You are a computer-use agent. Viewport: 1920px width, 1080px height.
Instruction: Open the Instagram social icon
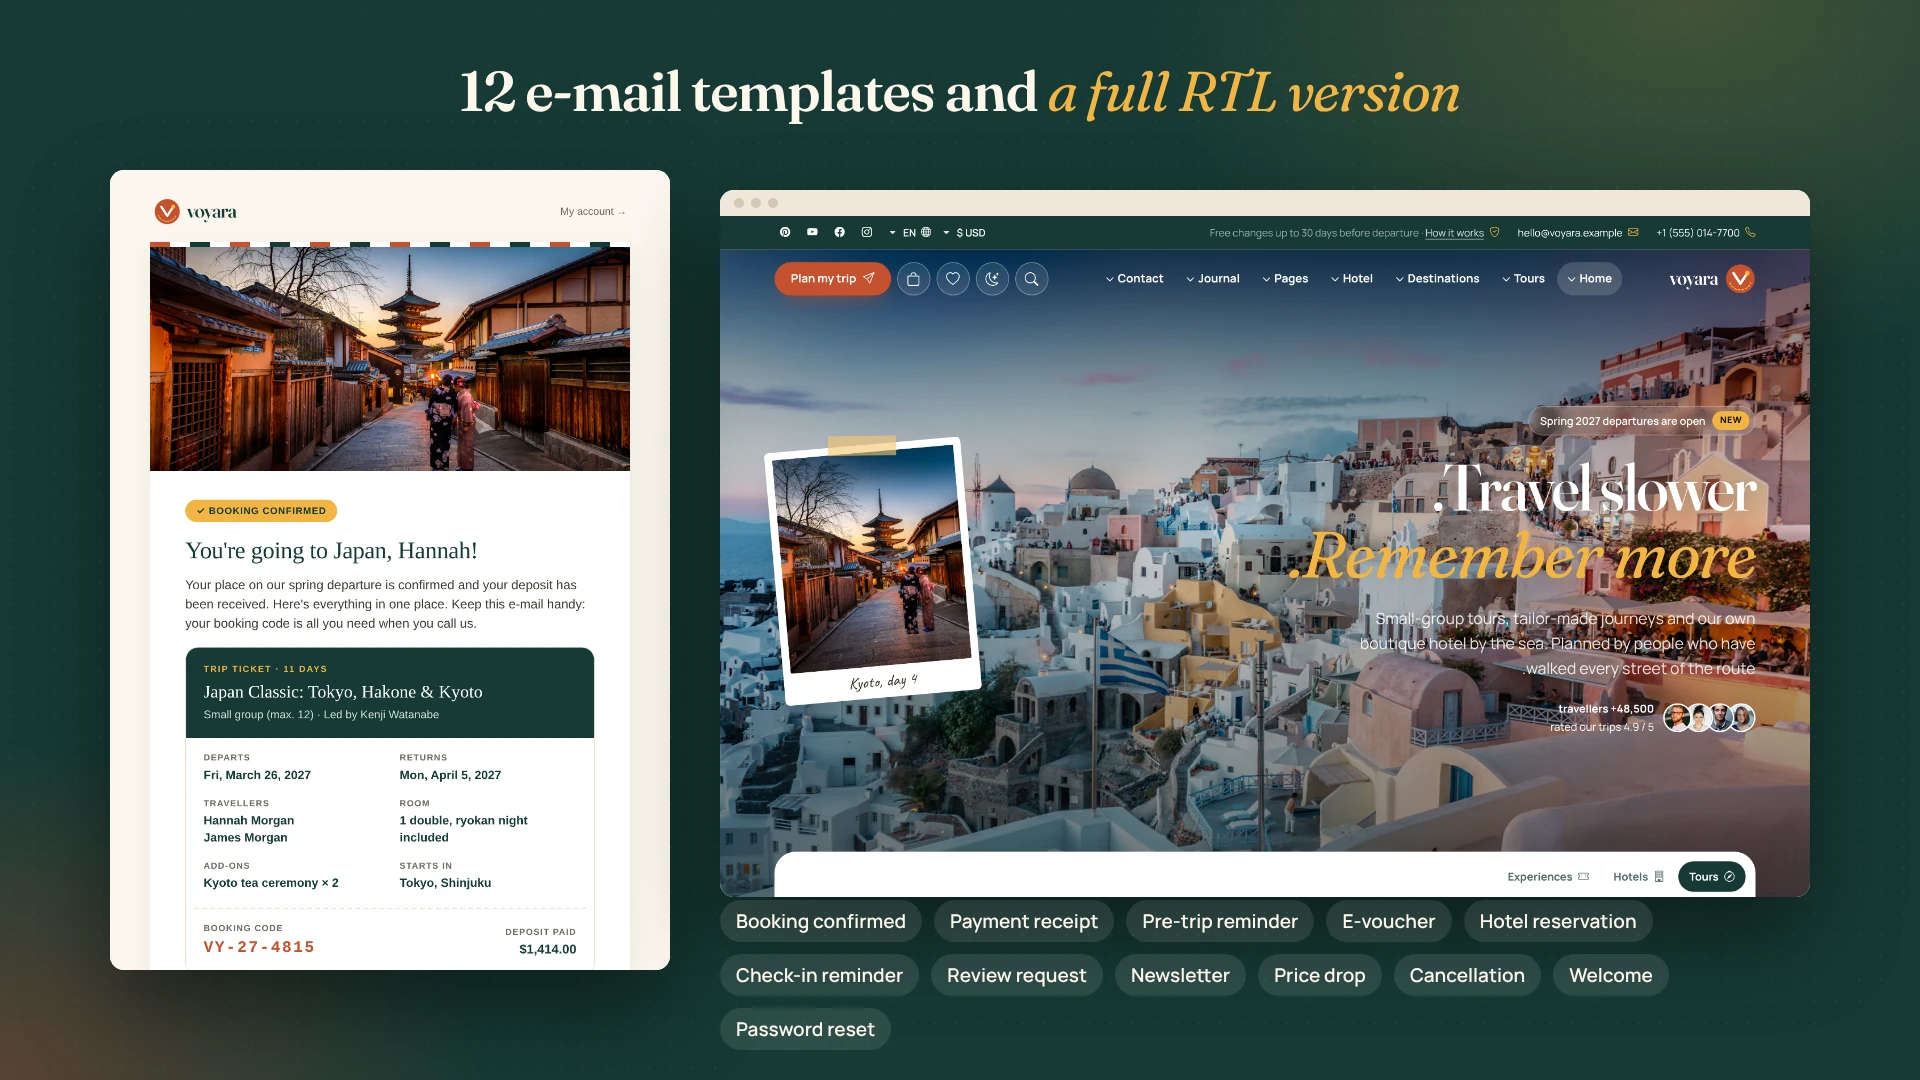(867, 232)
